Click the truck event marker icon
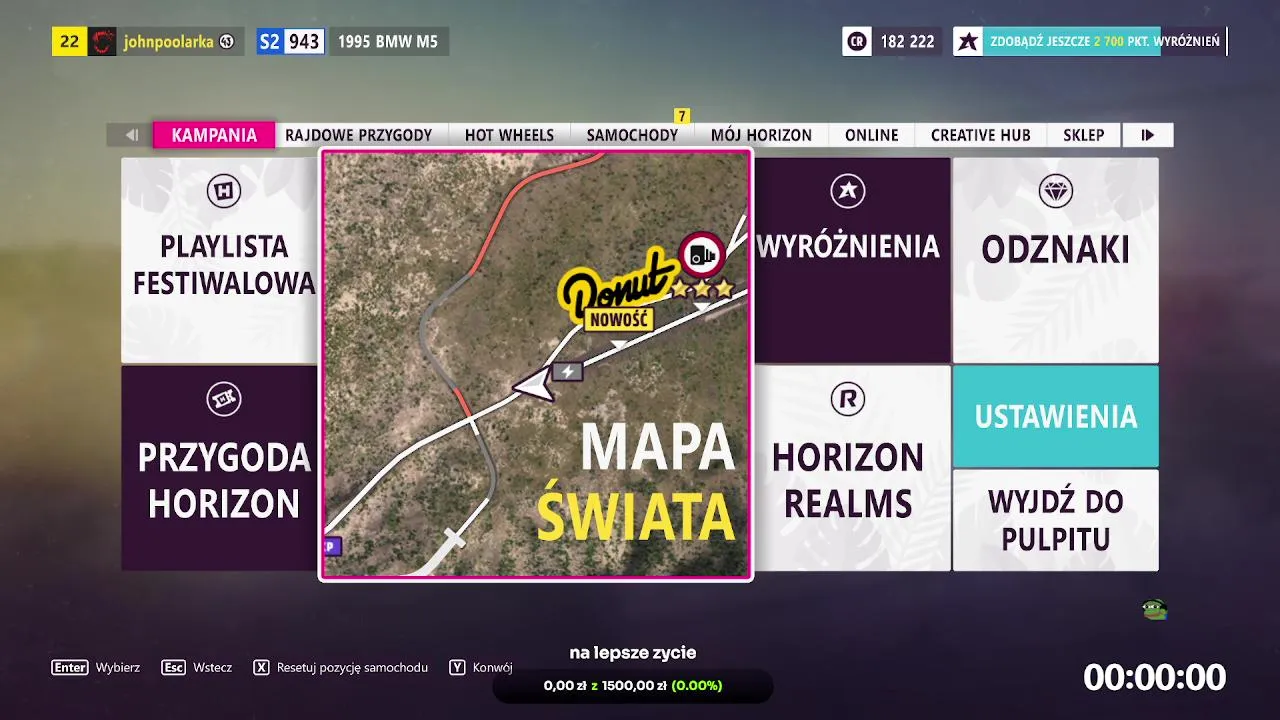This screenshot has width=1280, height=720. 702,256
